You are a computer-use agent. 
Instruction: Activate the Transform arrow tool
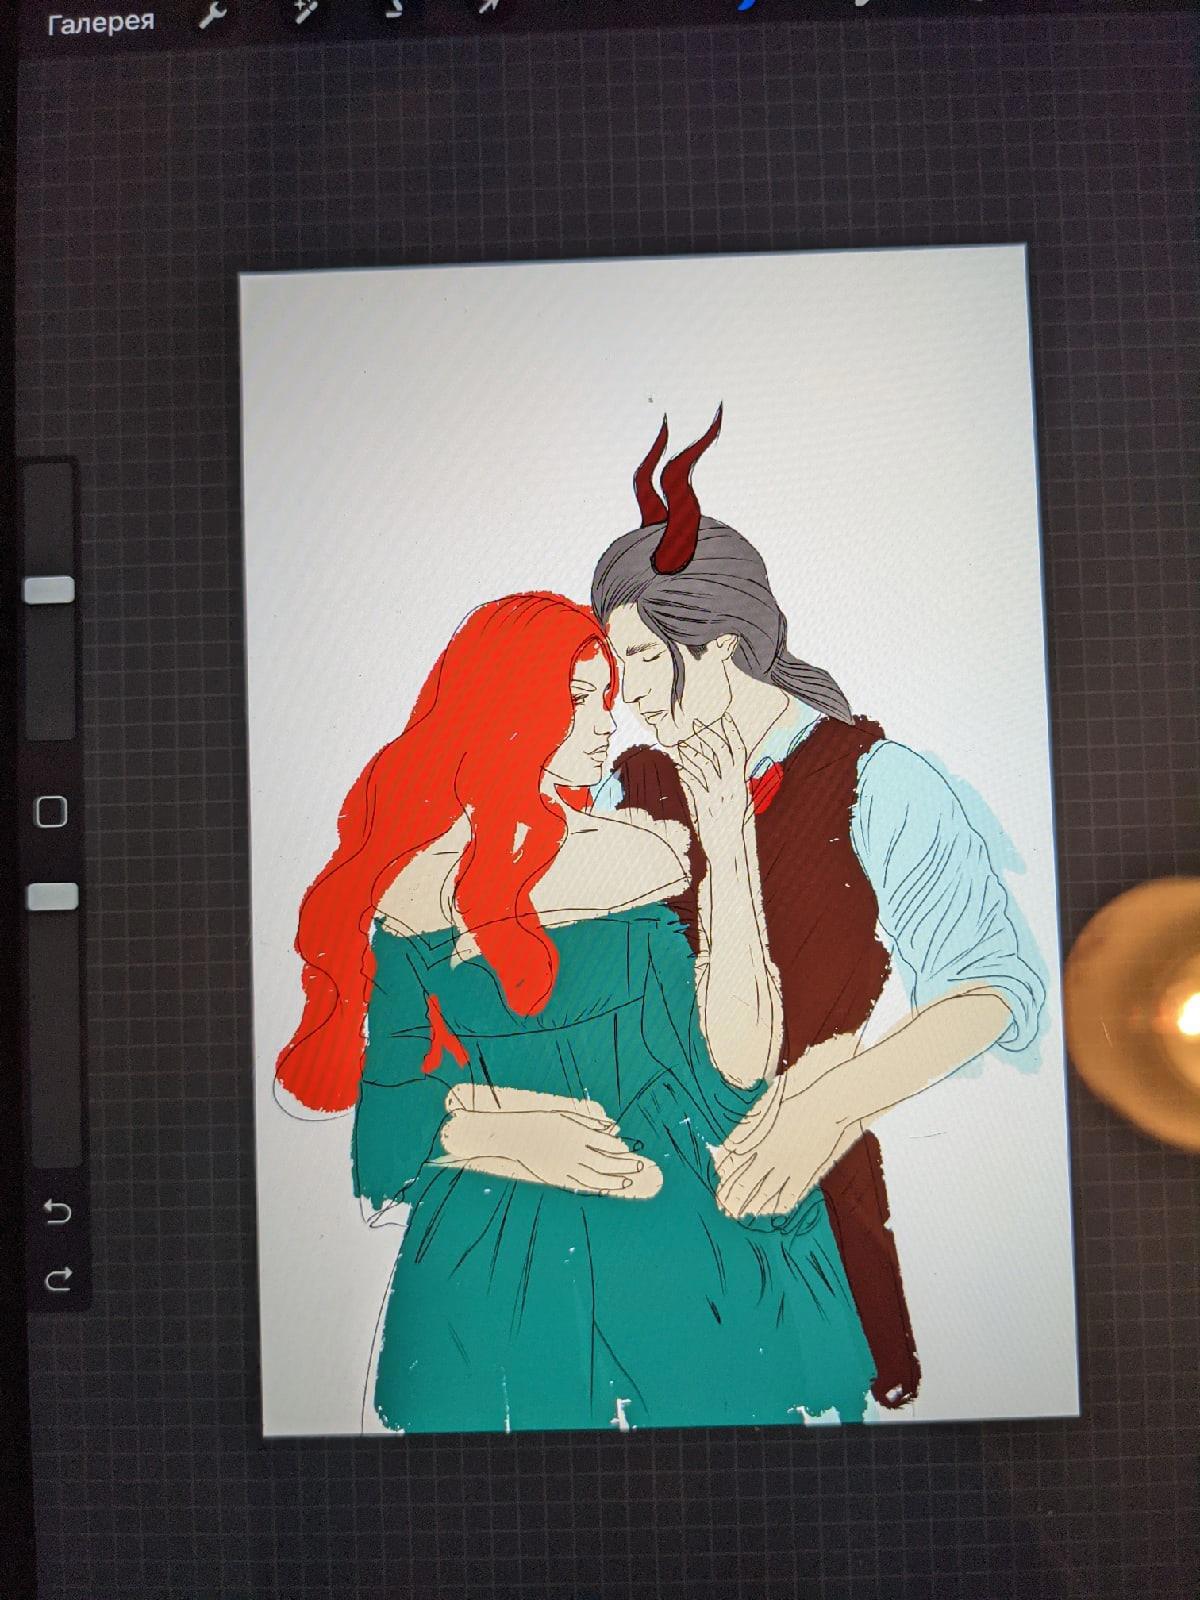click(x=489, y=6)
